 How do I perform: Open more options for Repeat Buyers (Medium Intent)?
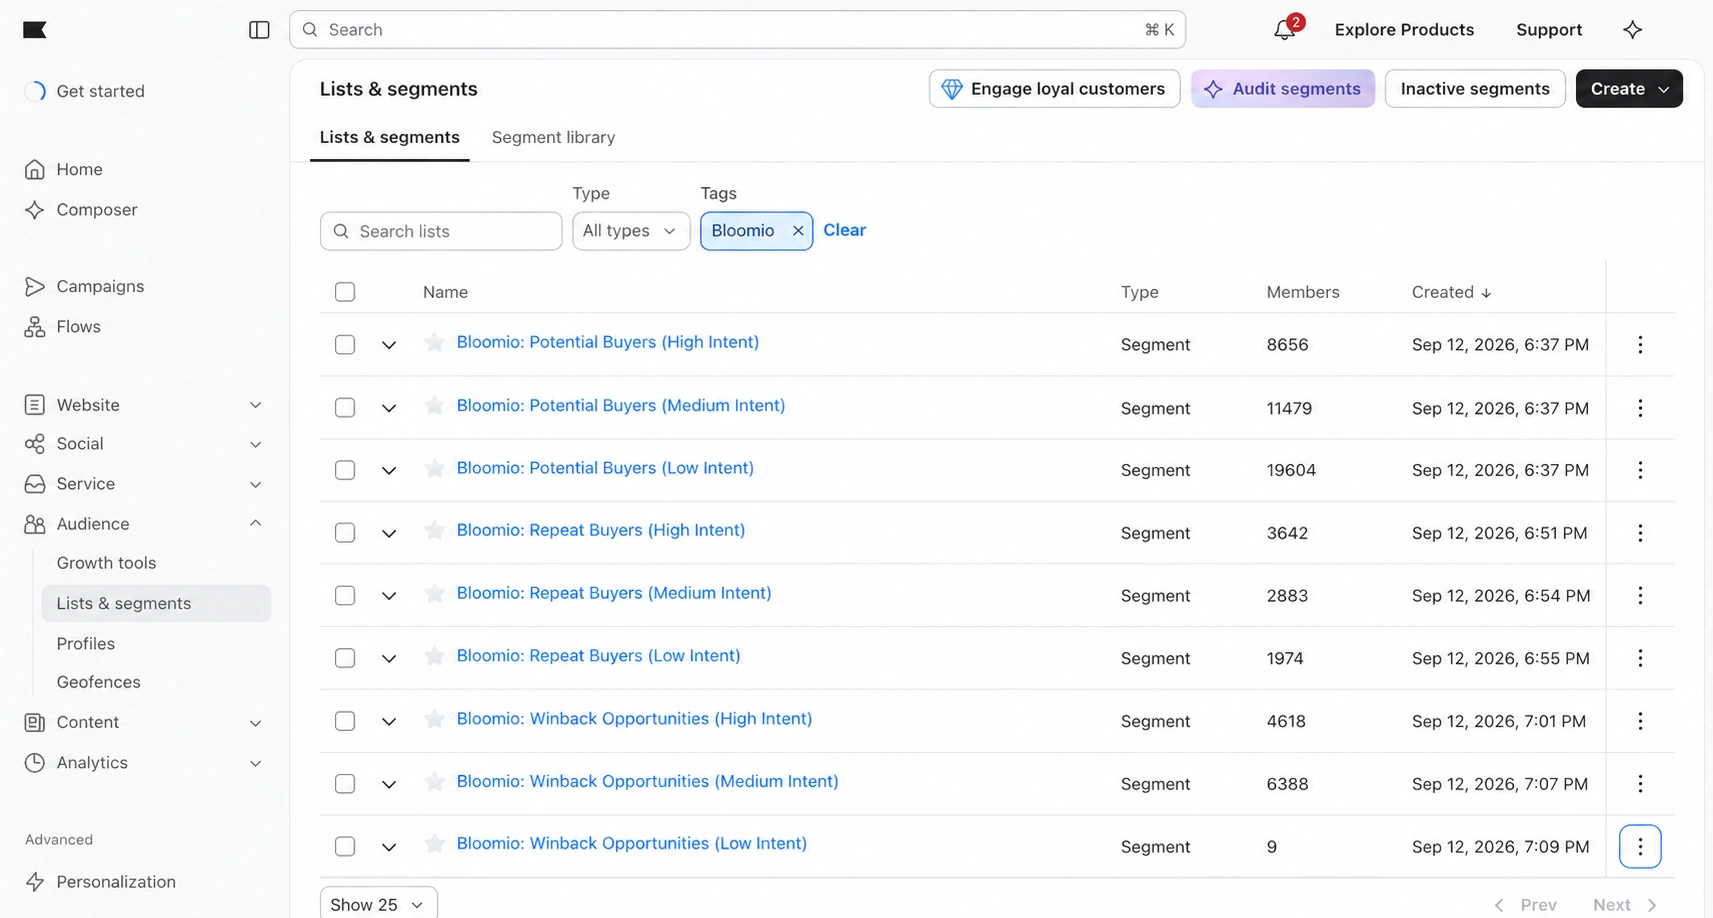tap(1640, 596)
